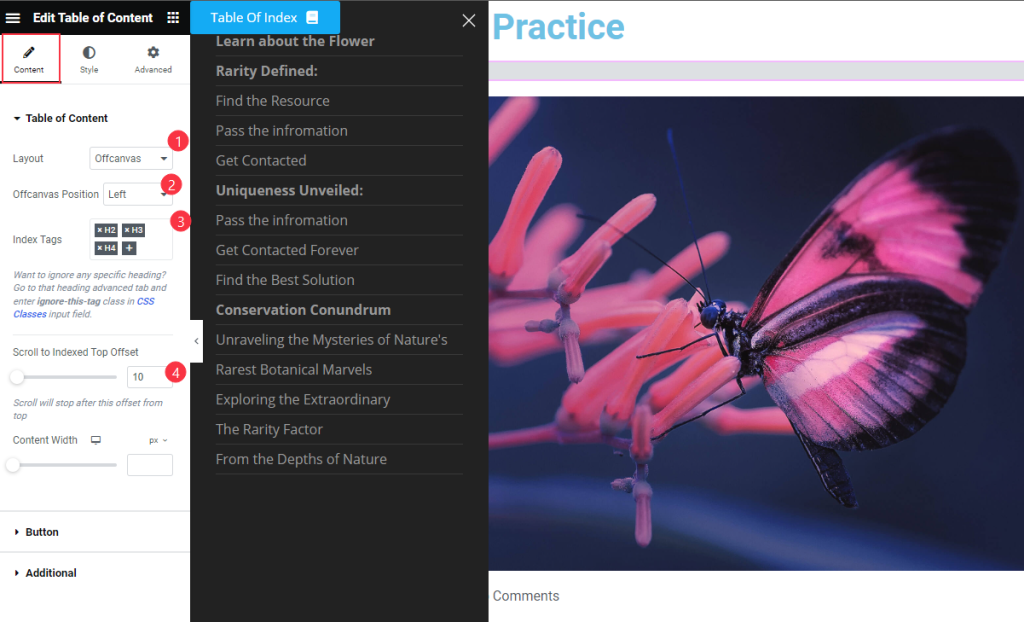This screenshot has width=1024, height=622.
Task: Remove the H2 index tag
Action: pos(99,230)
